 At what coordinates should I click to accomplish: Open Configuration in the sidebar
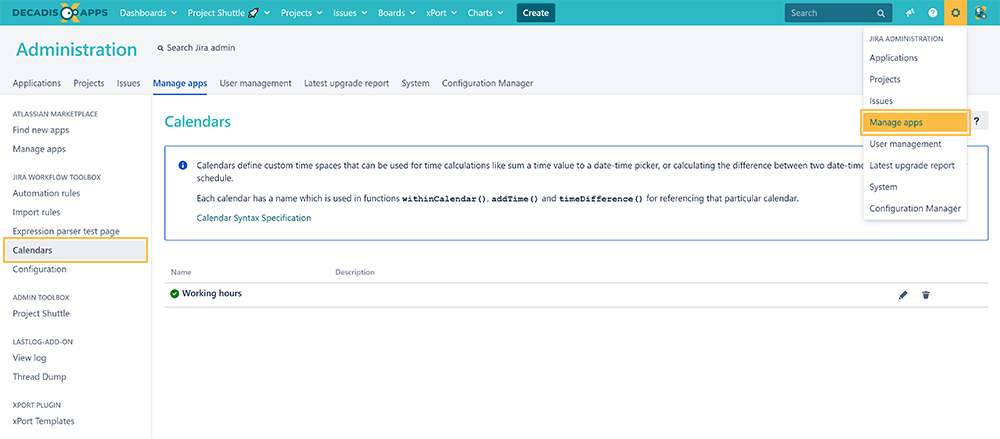(40, 269)
